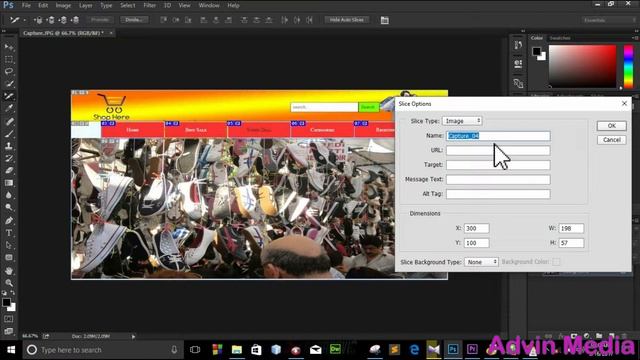Change the screen mode icon
The width and height of the screenshot is (640, 360).
(9, 331)
